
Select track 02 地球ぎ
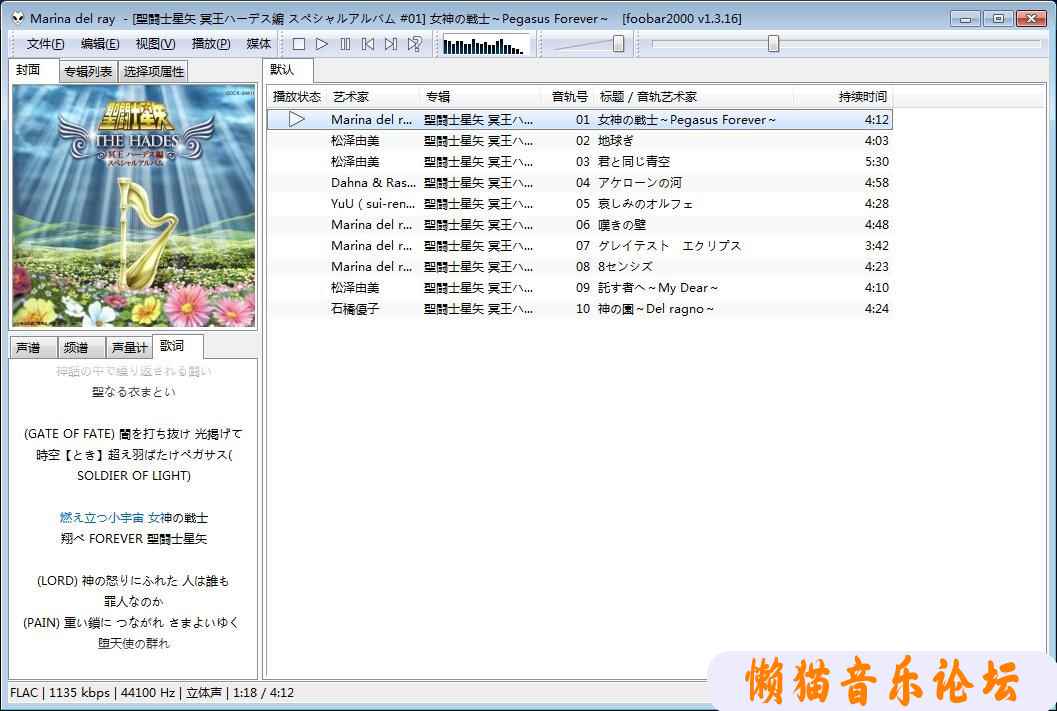580,141
